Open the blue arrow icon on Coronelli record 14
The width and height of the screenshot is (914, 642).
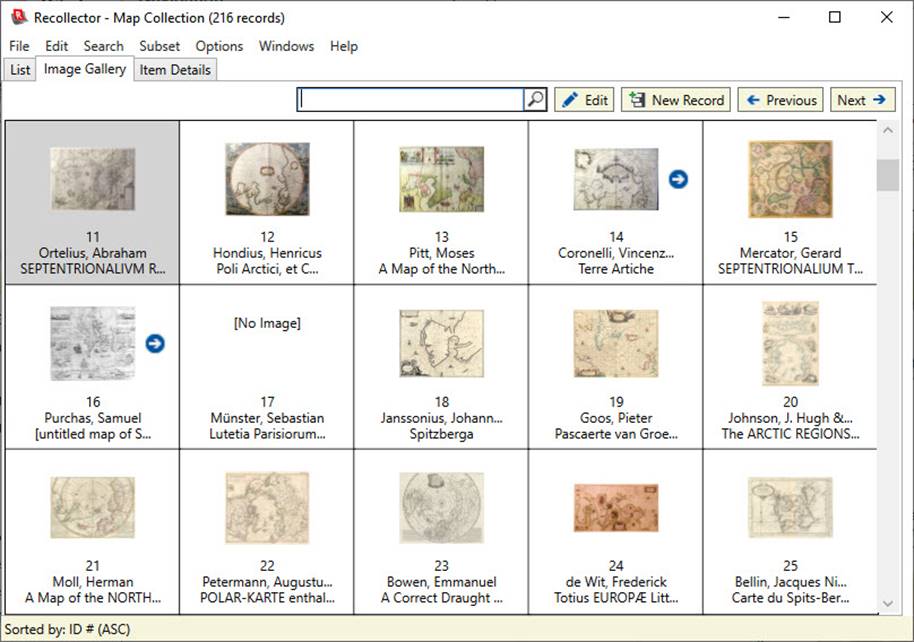(x=678, y=180)
